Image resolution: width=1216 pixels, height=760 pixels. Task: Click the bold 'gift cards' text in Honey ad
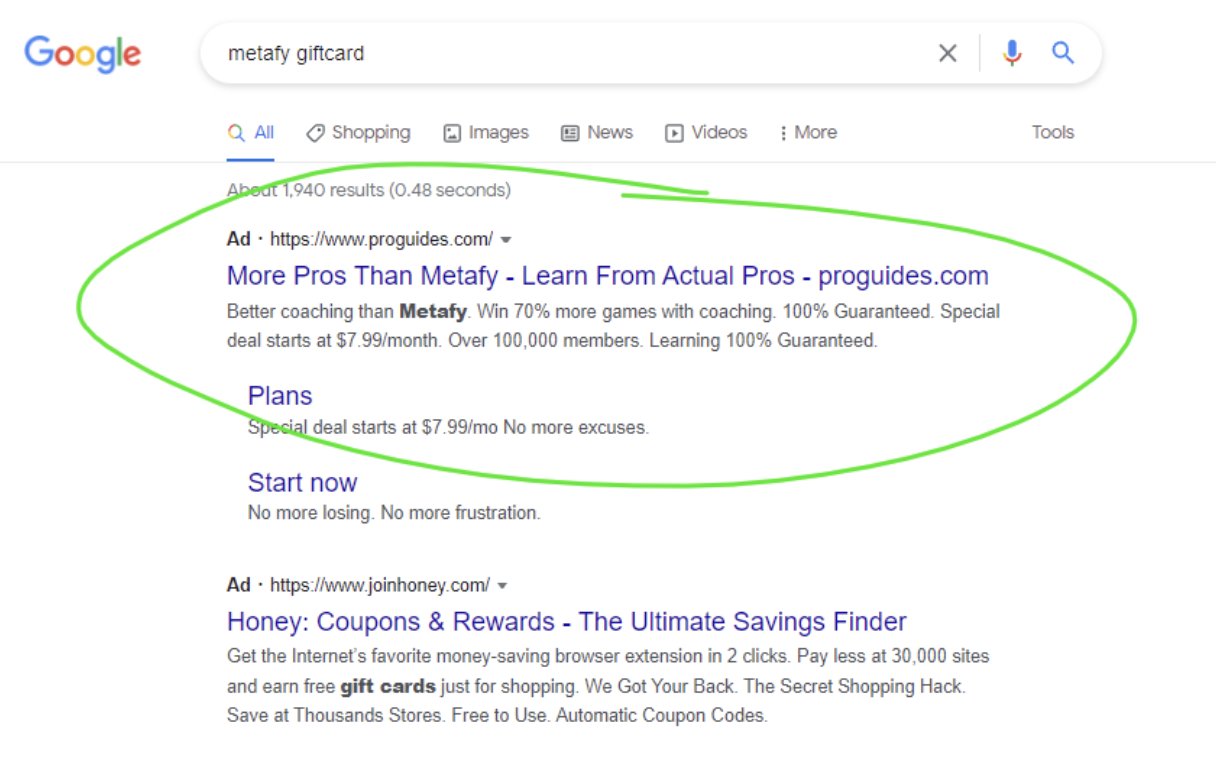click(388, 686)
